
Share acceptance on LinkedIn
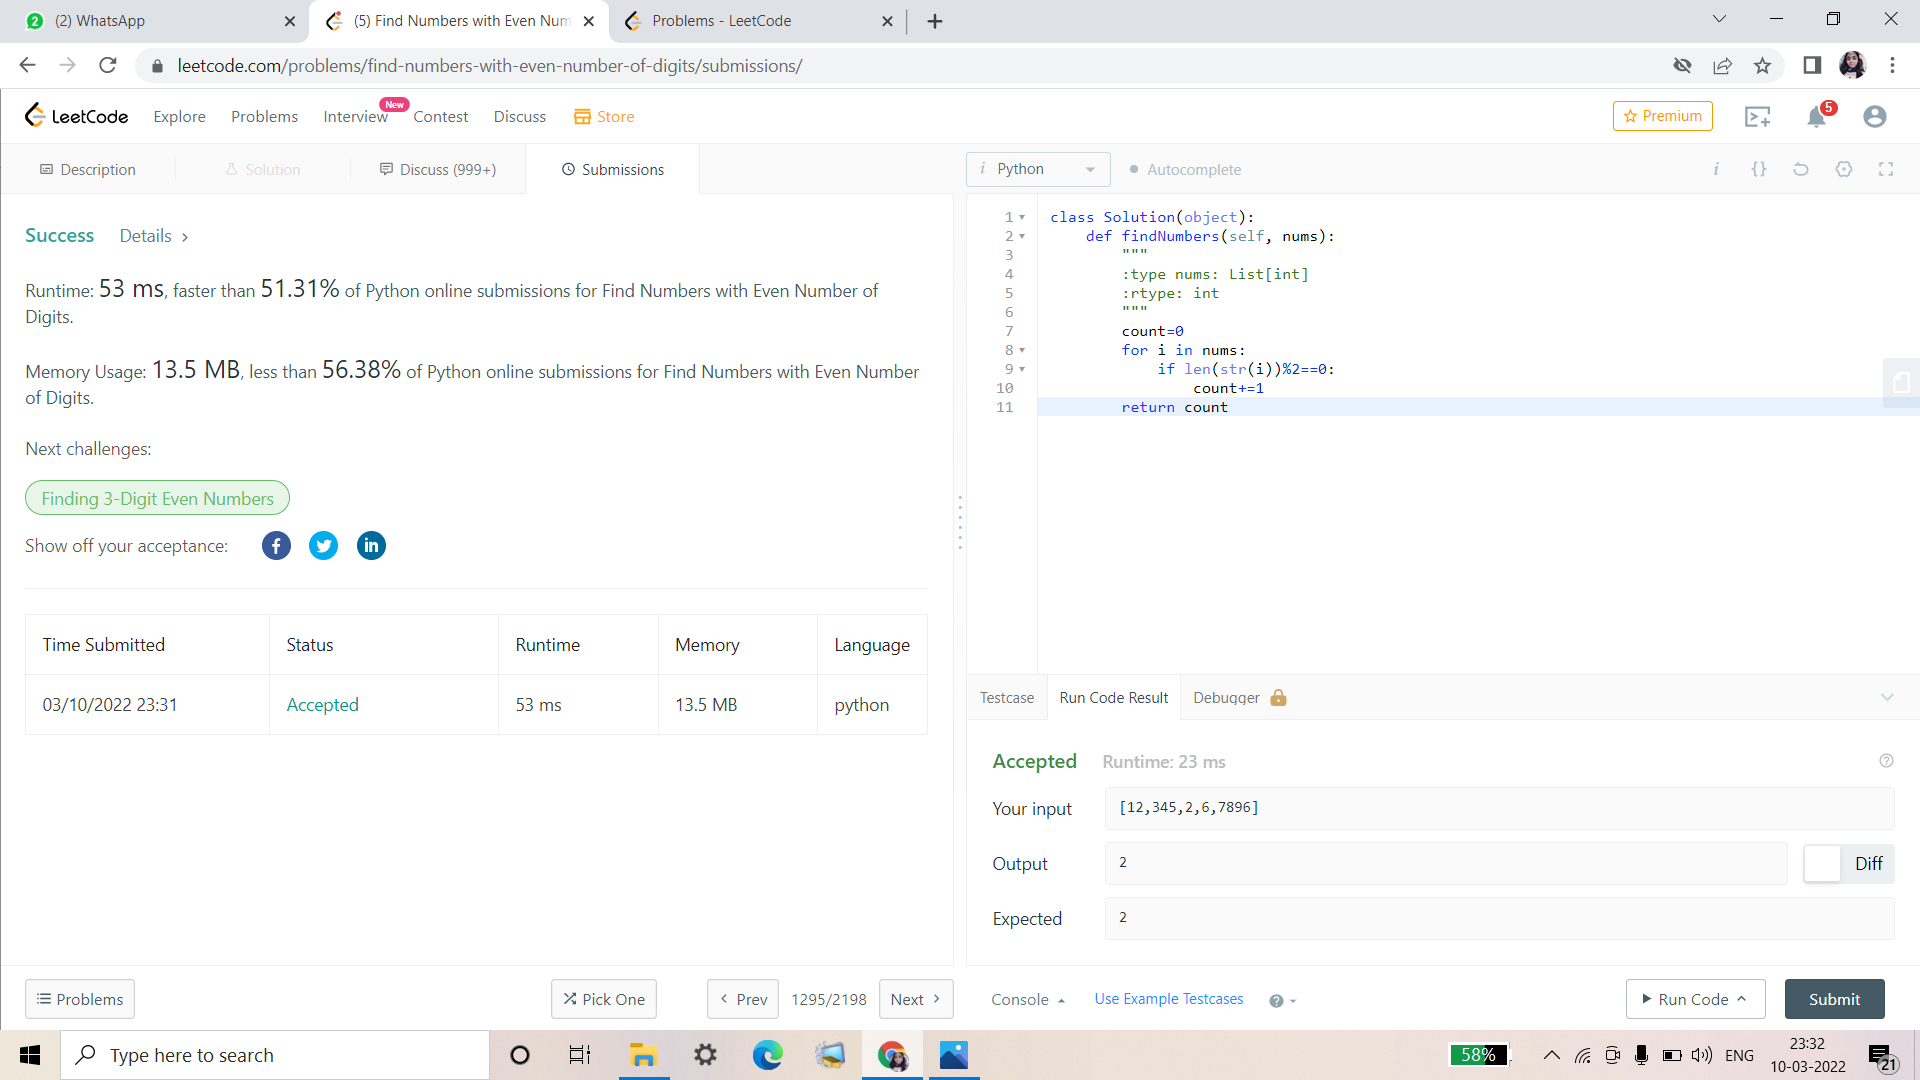(371, 545)
